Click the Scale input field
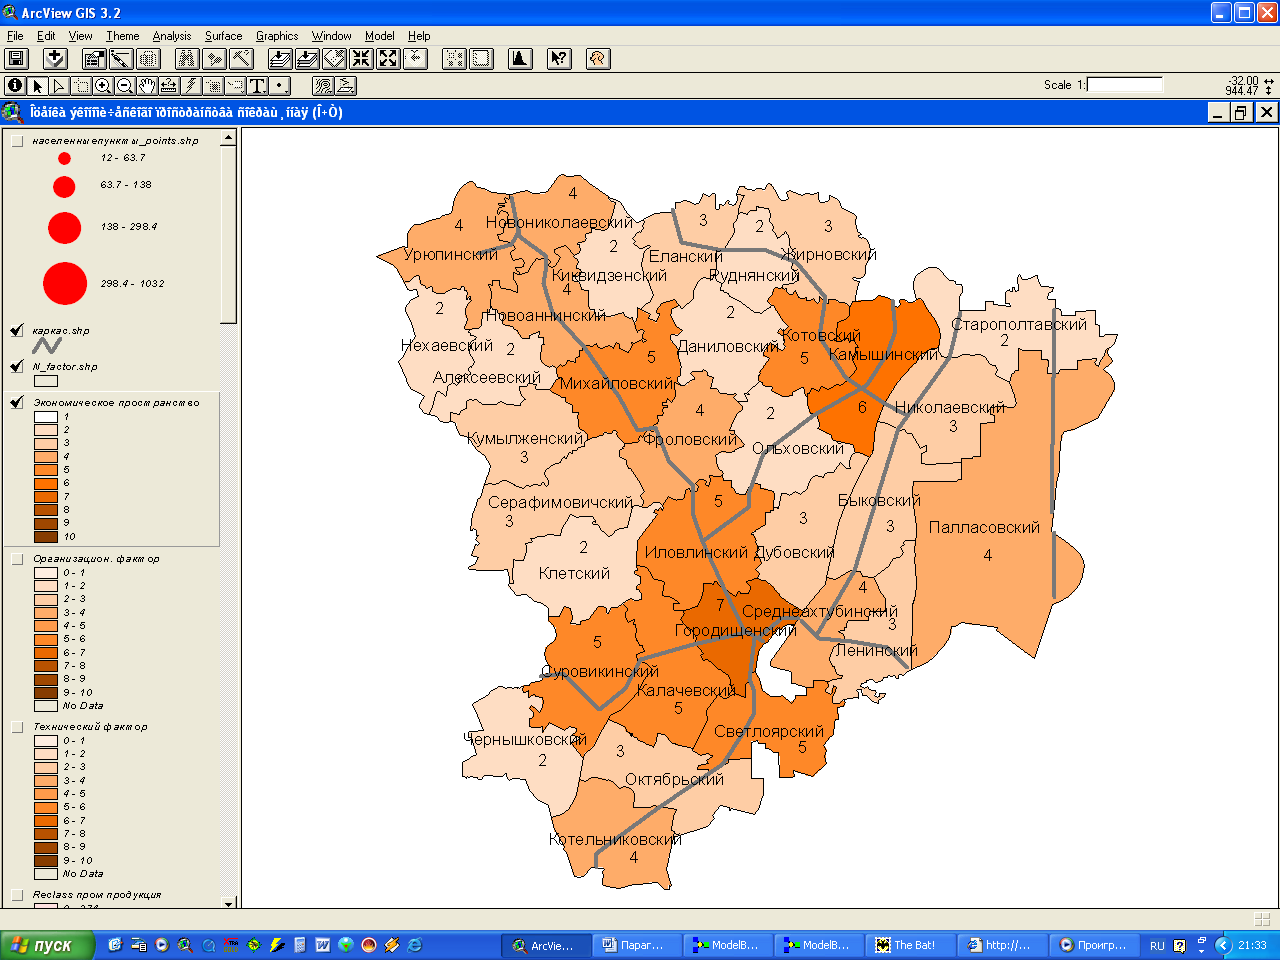 pos(1125,85)
